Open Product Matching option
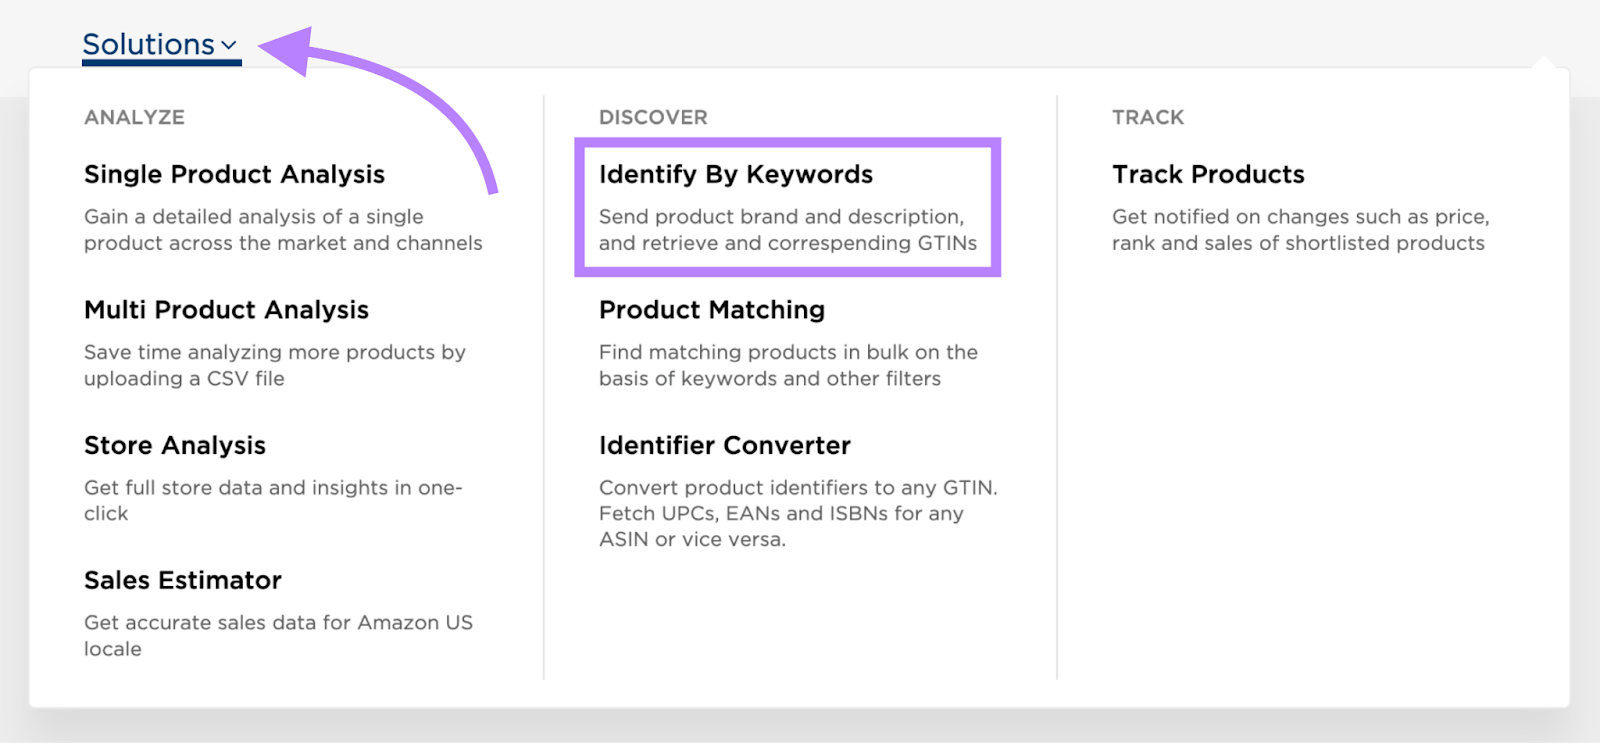 point(712,310)
